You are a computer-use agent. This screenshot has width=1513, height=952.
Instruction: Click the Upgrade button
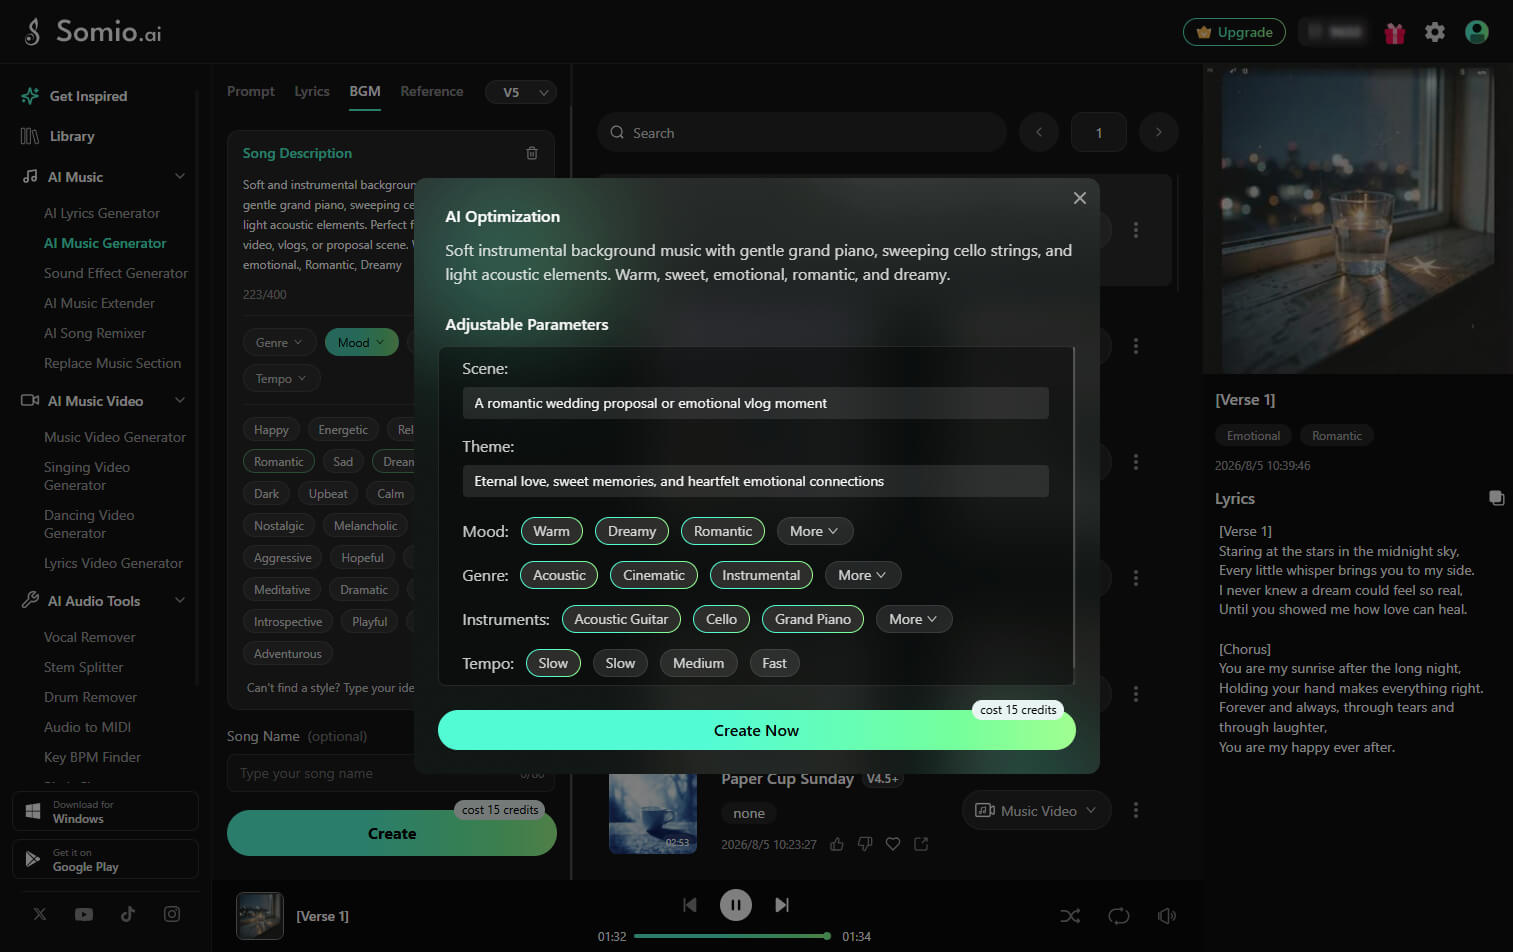(1234, 32)
